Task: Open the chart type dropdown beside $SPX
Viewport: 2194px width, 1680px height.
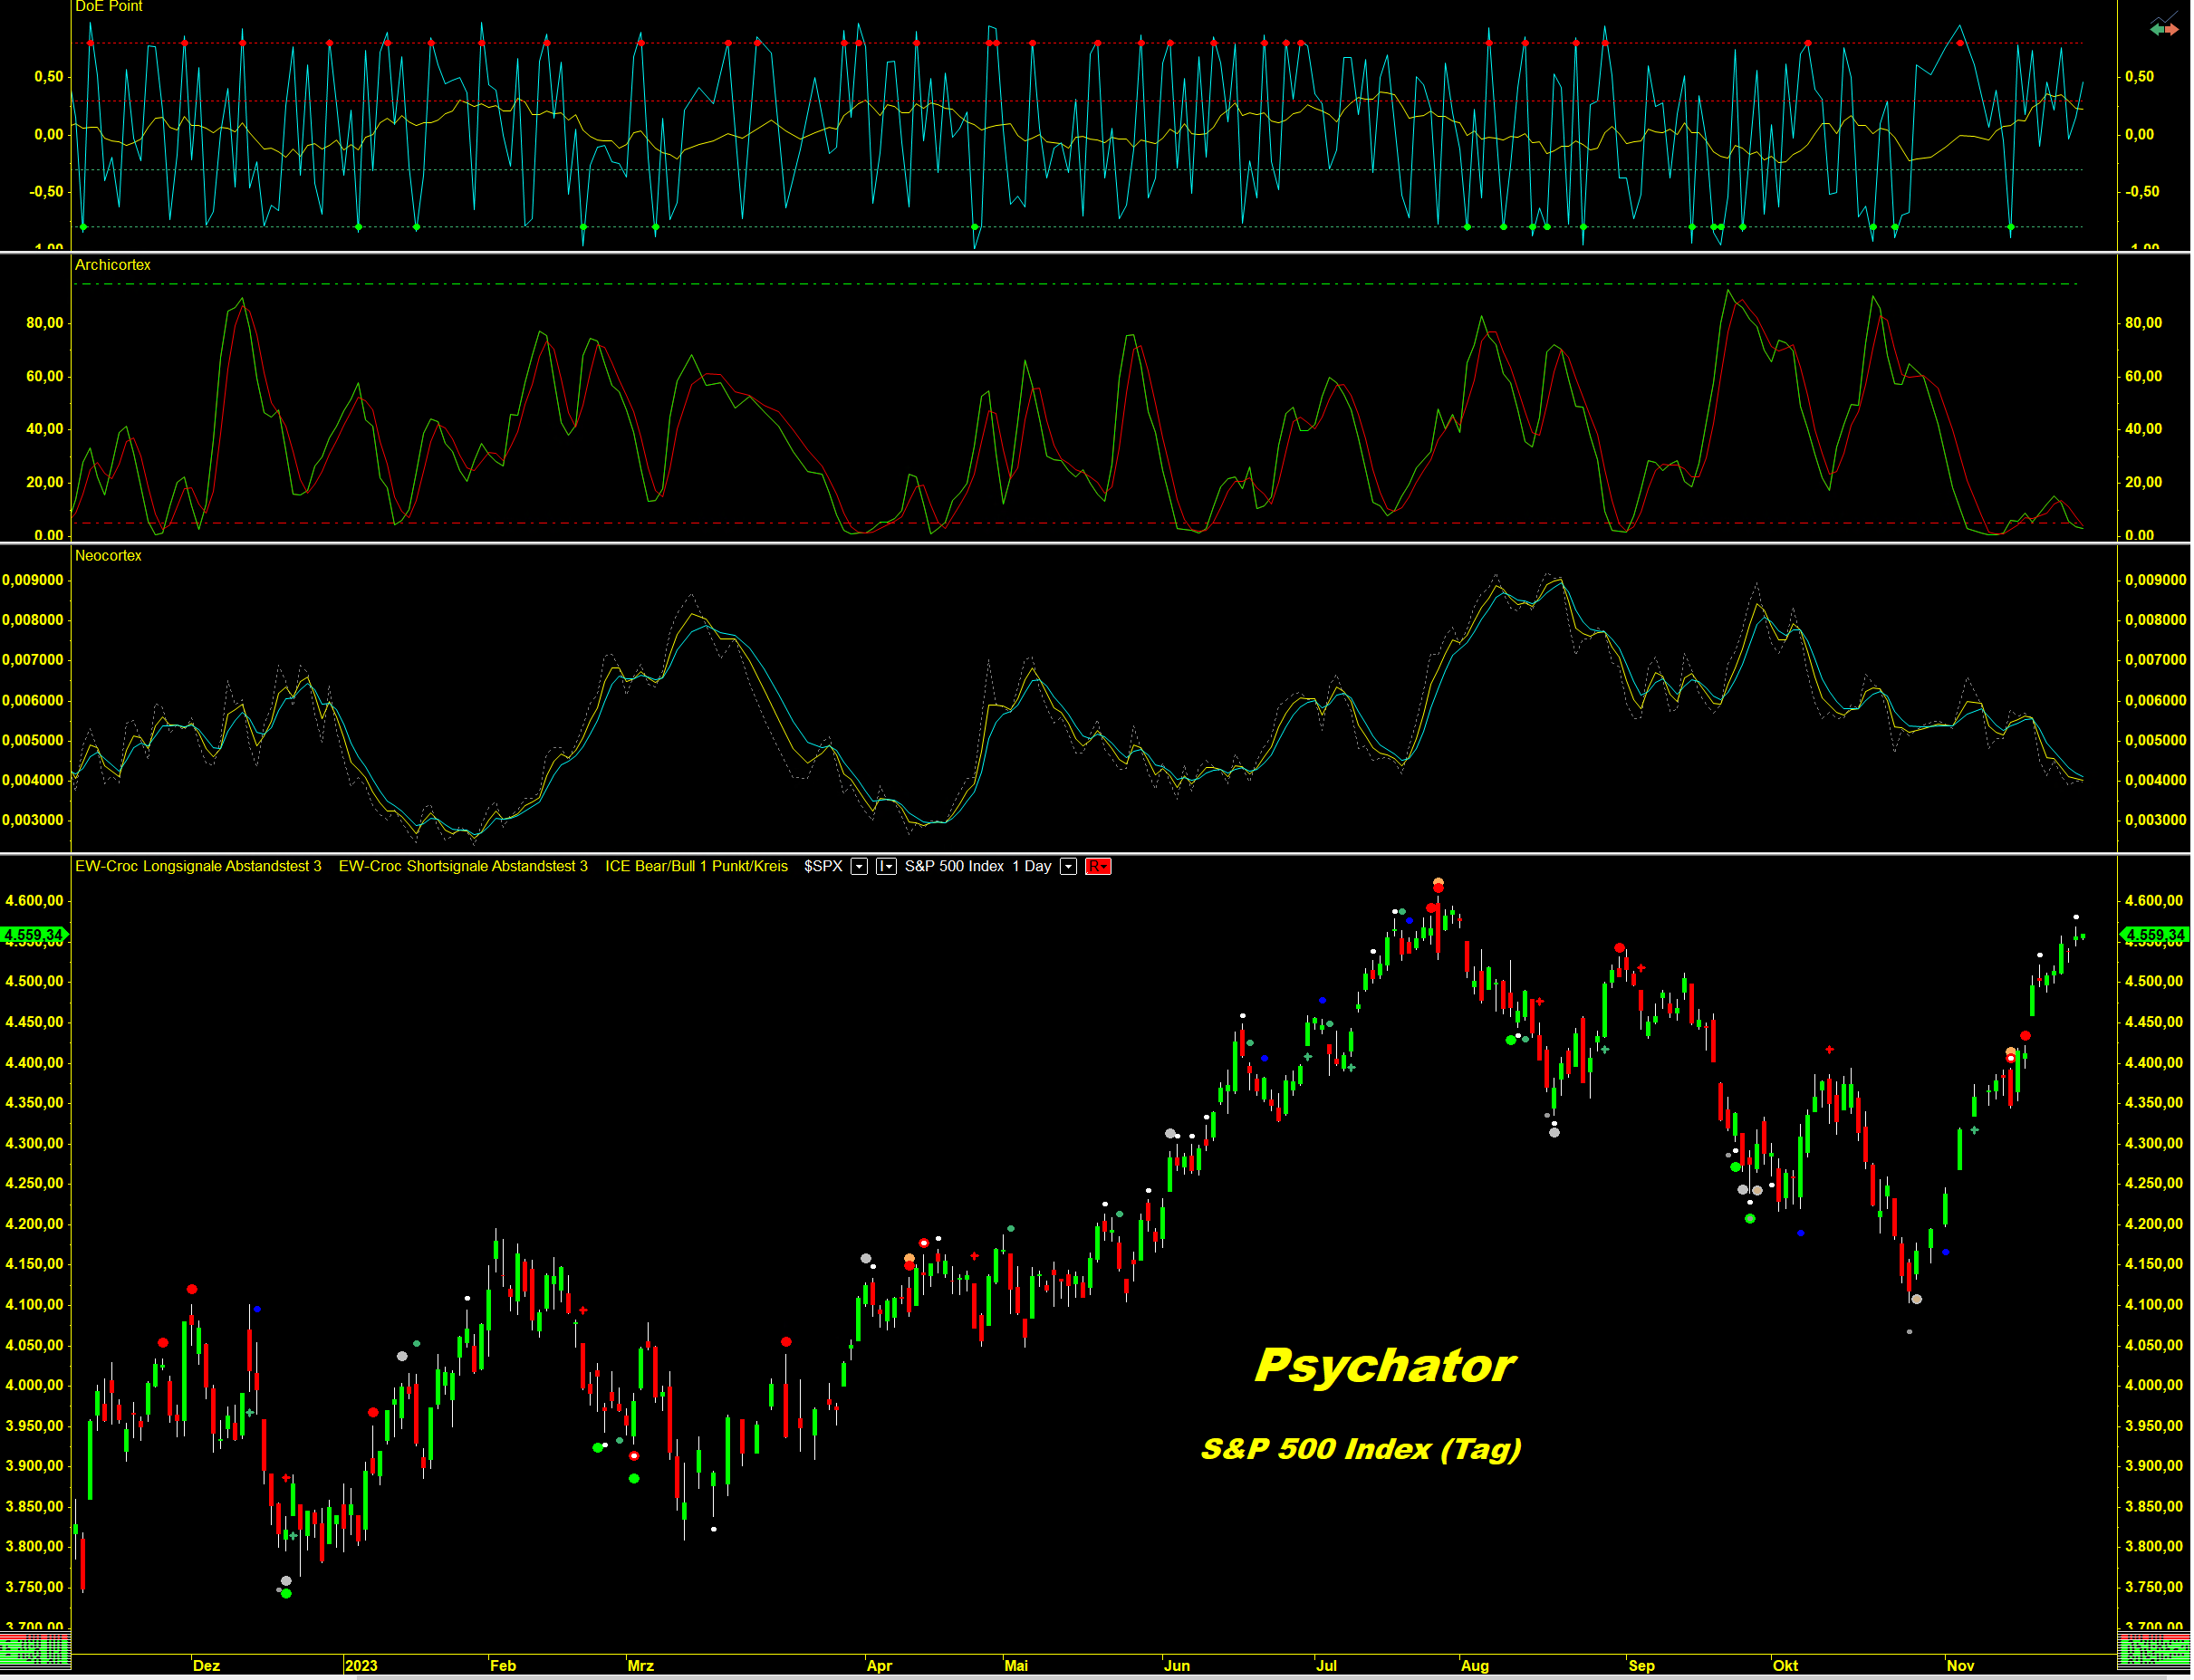Action: (x=886, y=867)
